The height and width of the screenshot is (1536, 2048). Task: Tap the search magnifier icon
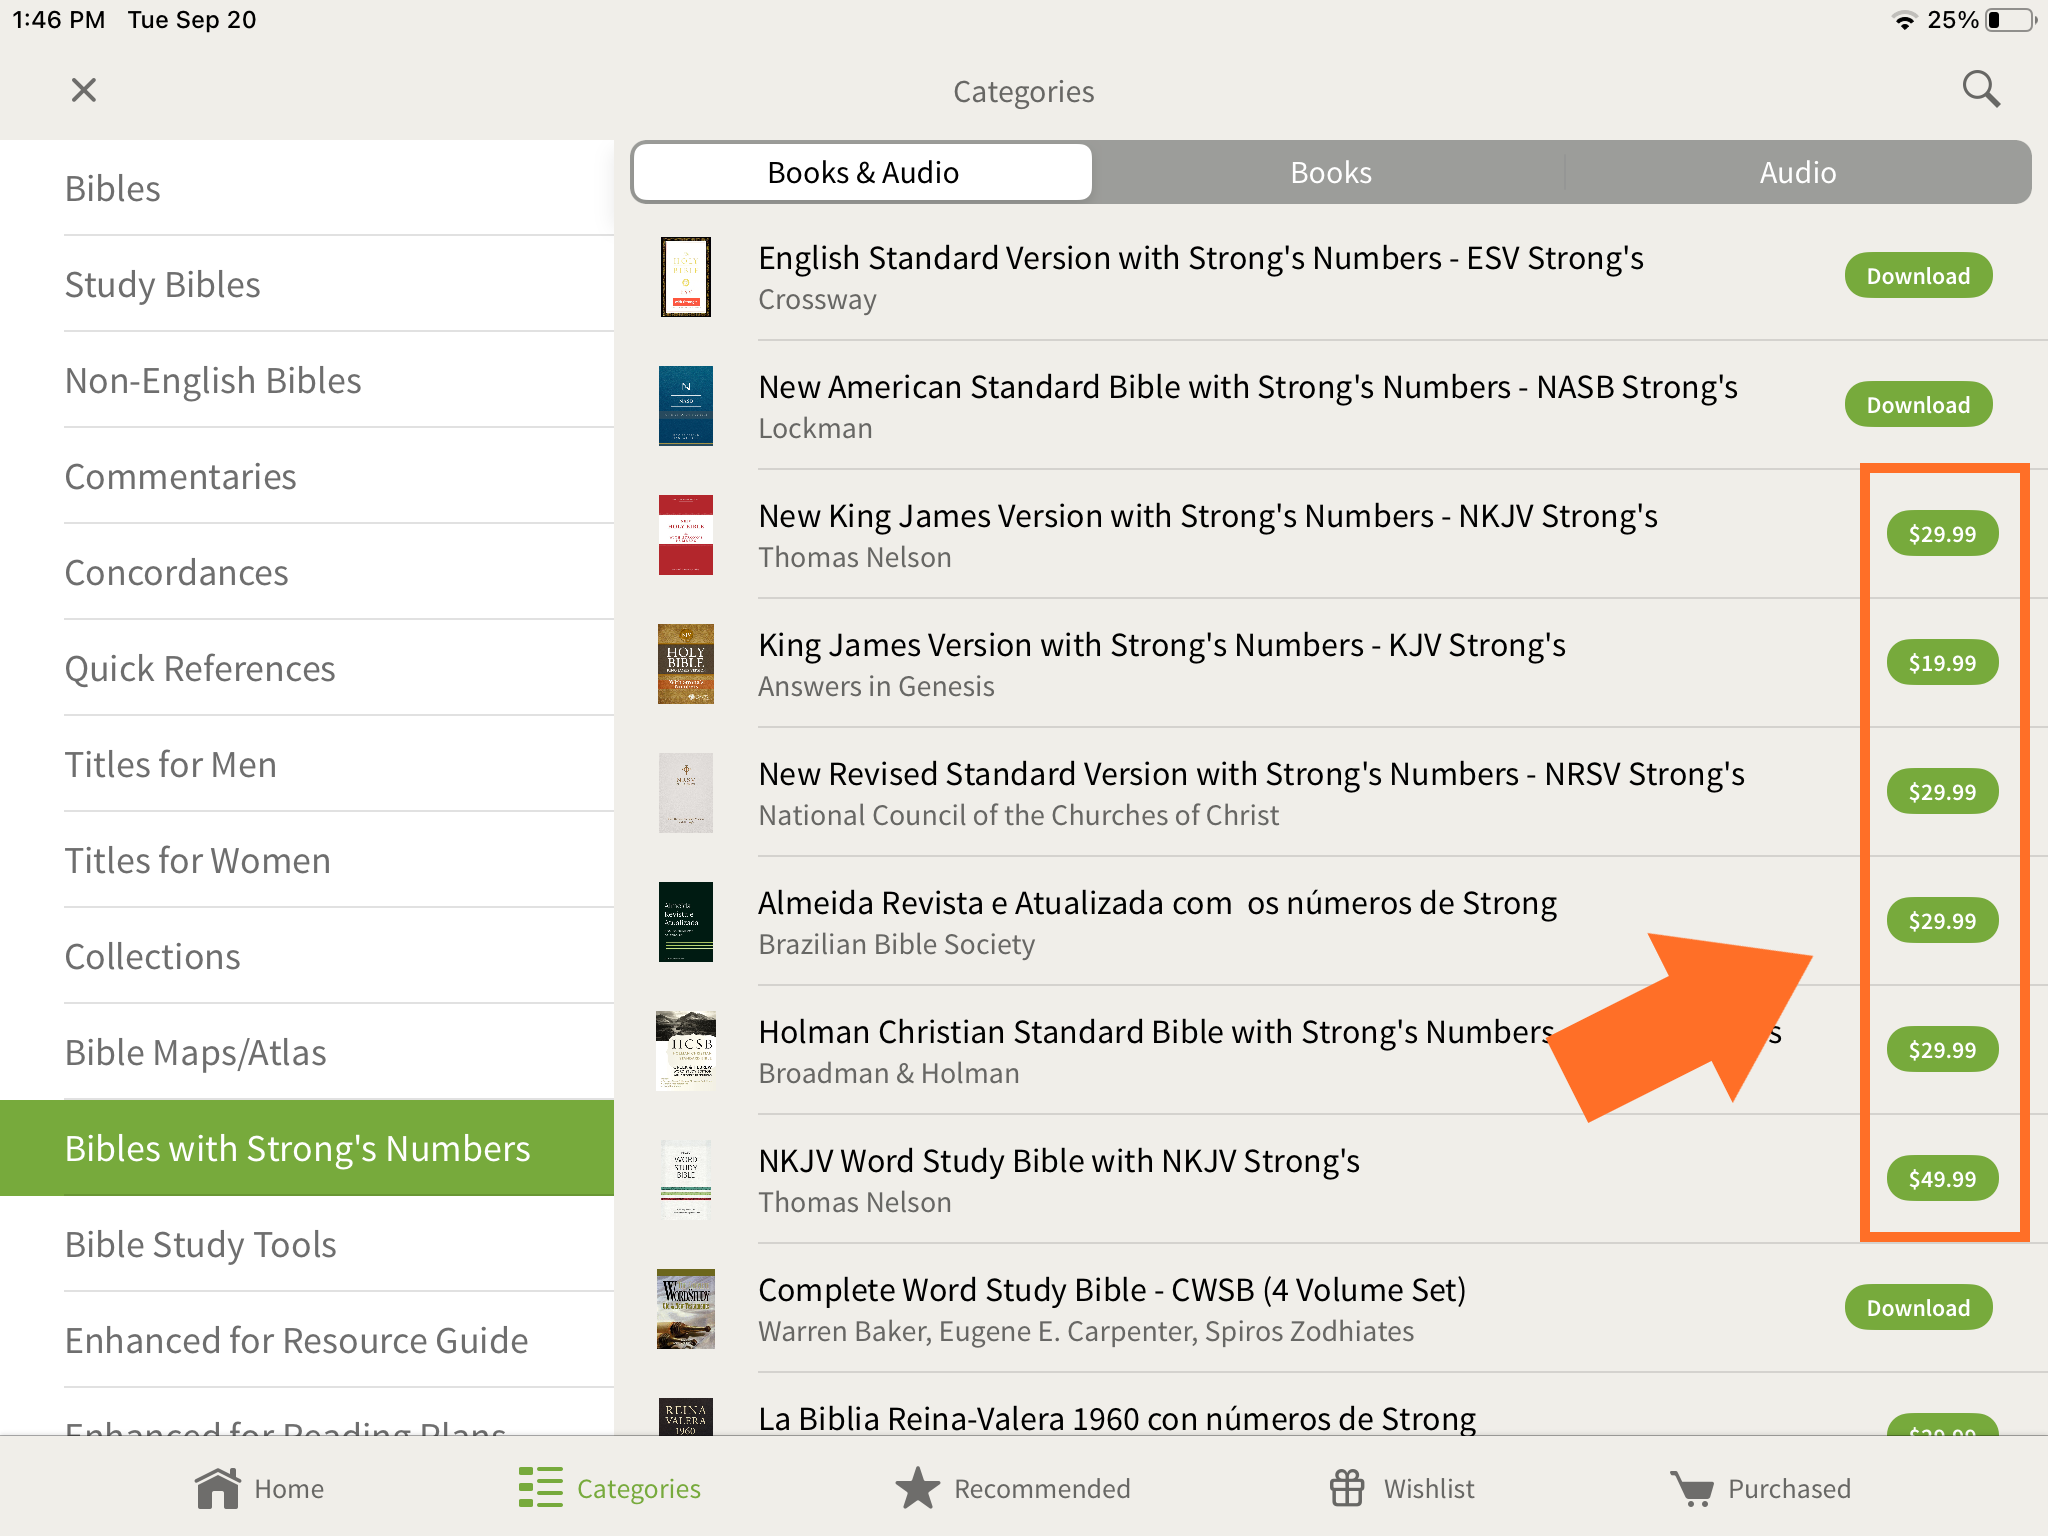pyautogui.click(x=1980, y=90)
